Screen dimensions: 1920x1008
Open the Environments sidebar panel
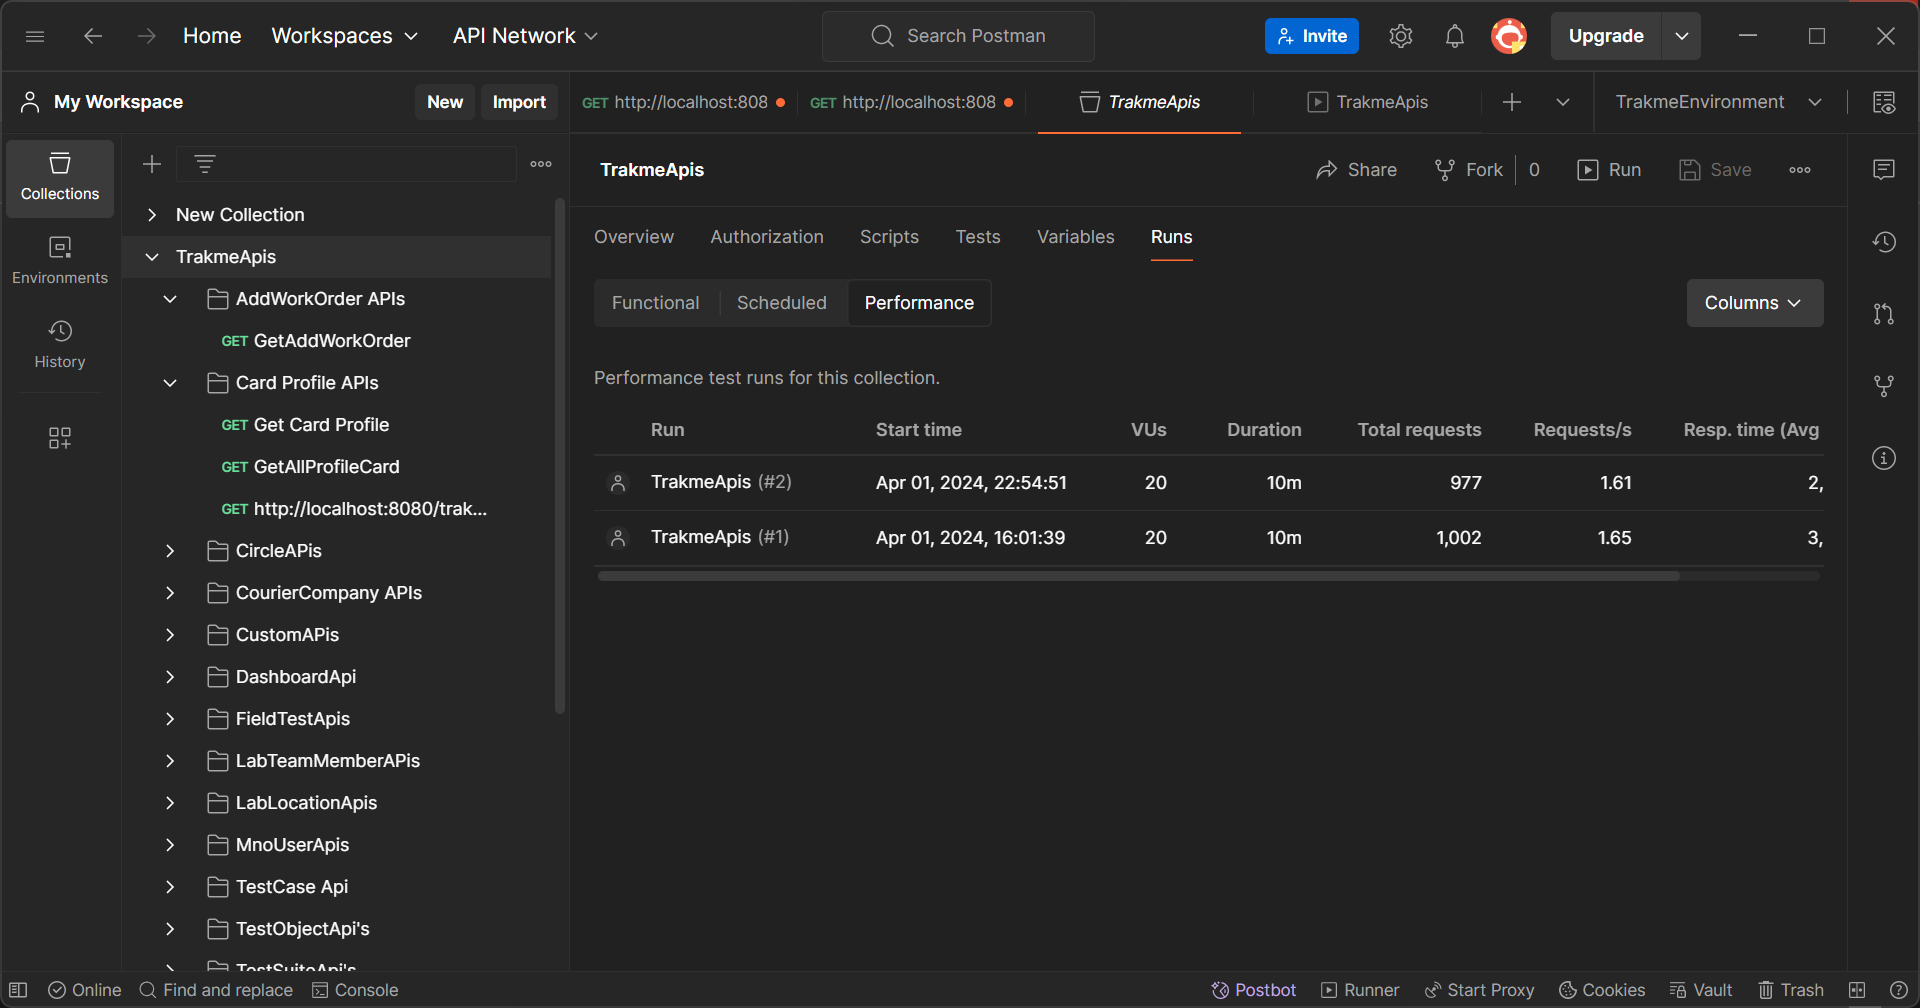[60, 261]
